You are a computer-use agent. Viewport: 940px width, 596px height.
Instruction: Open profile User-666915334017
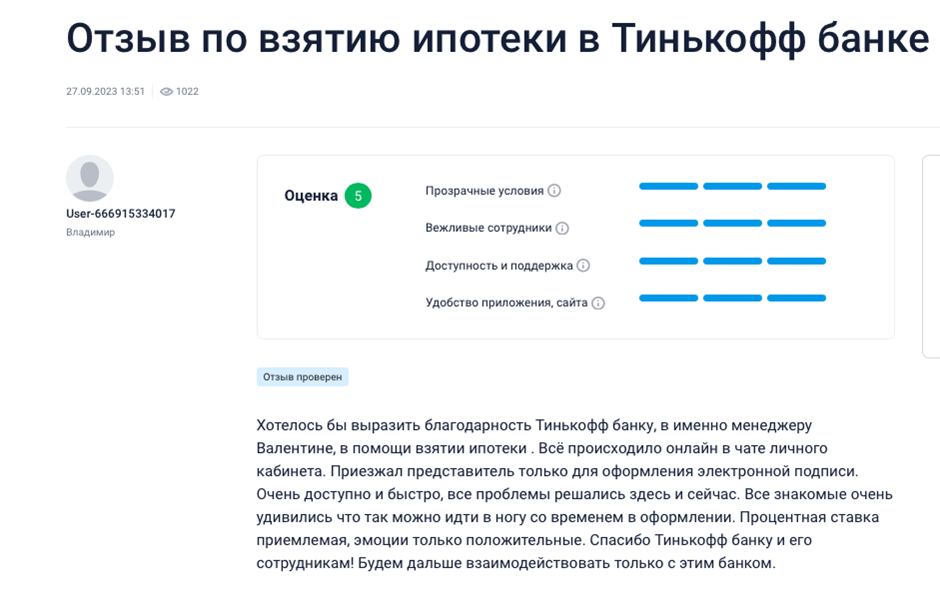pos(120,213)
